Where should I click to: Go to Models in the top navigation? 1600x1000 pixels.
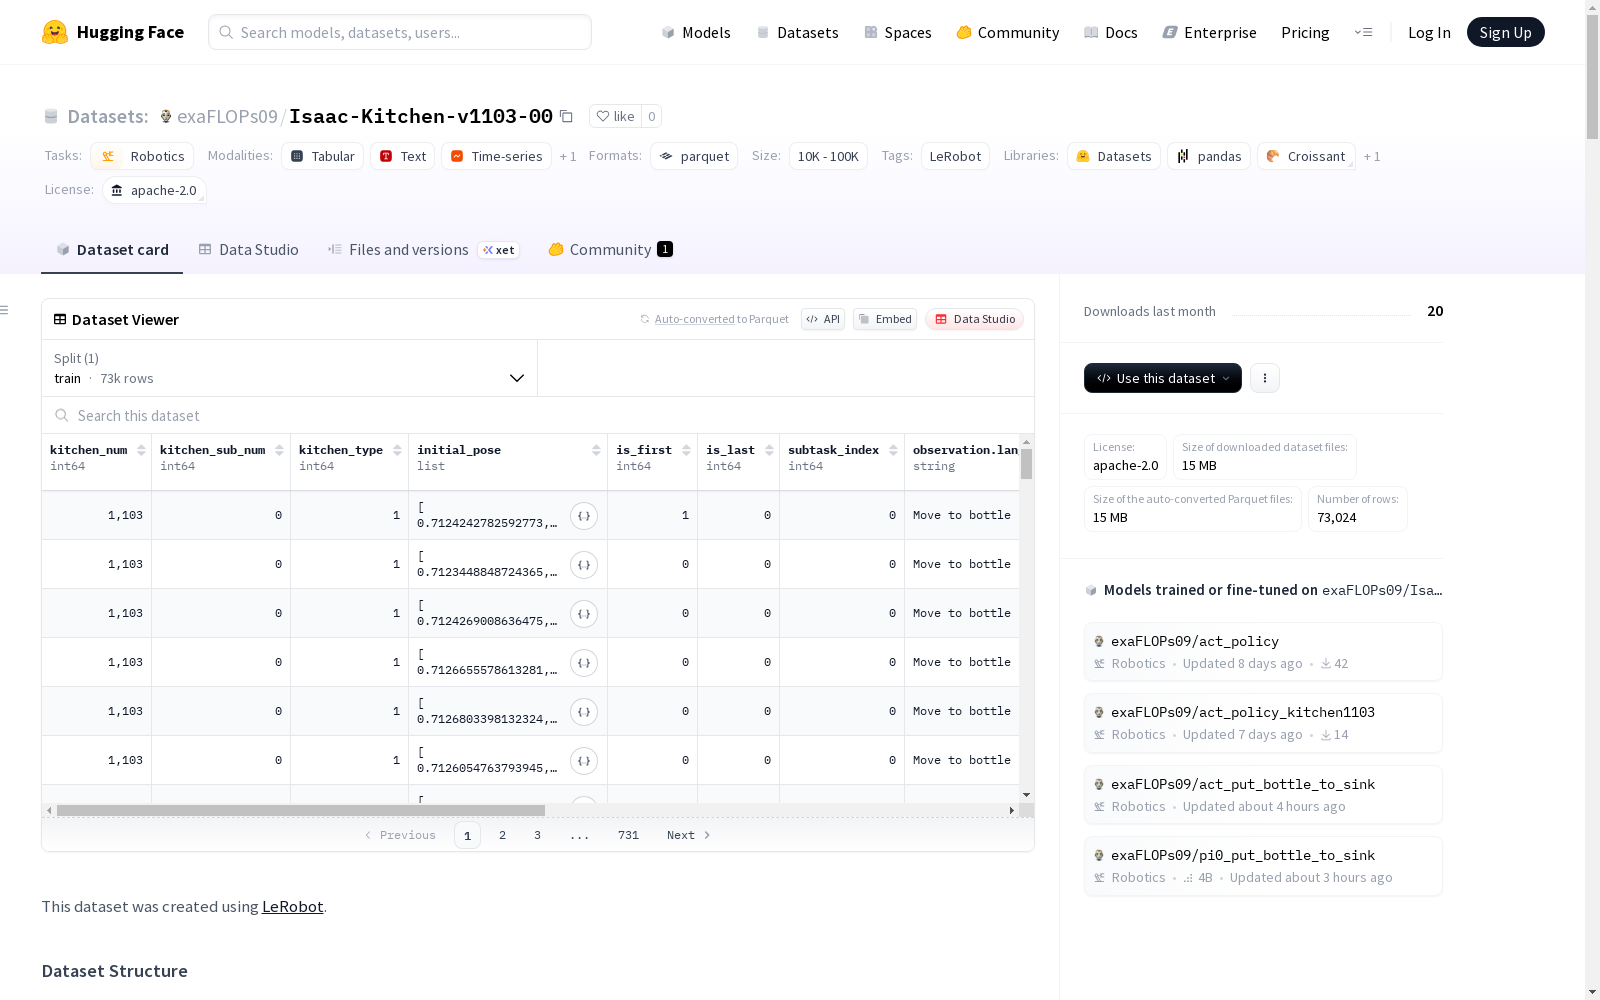tap(696, 32)
